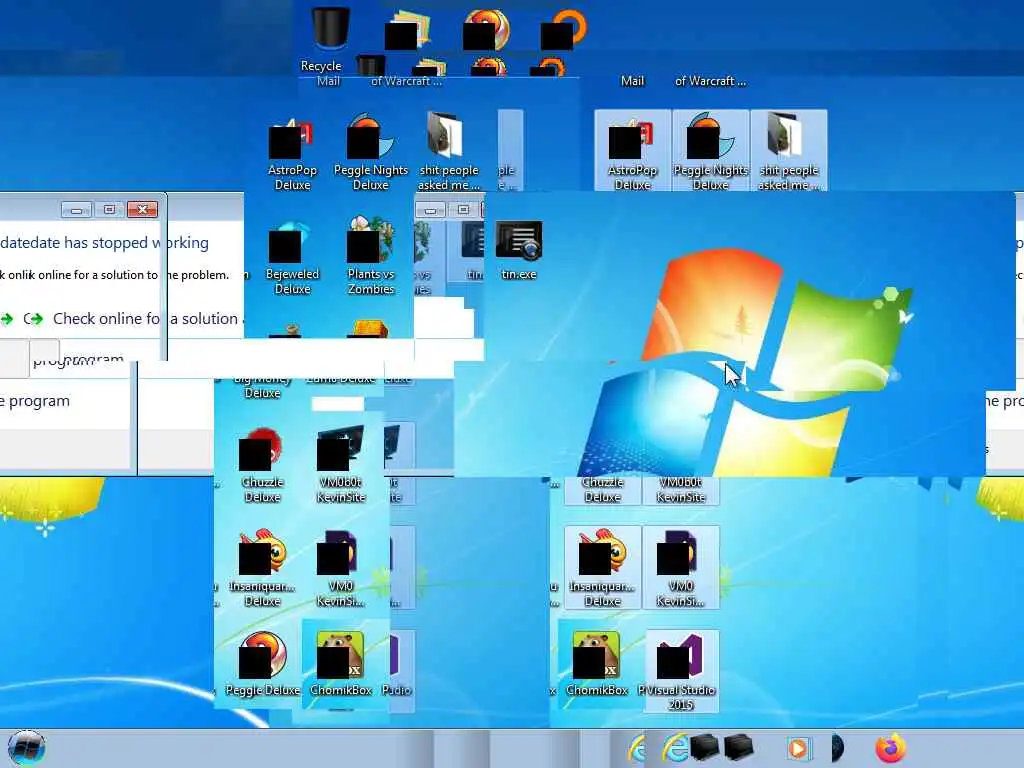Viewport: 1024px width, 768px height.
Task: Open Firefox from the taskbar
Action: pos(890,748)
